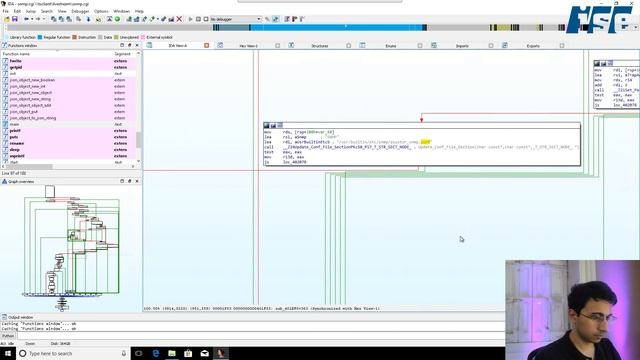Click the functions list vertical scrollbar thumb
This screenshot has height=360, width=640.
(x=138, y=140)
